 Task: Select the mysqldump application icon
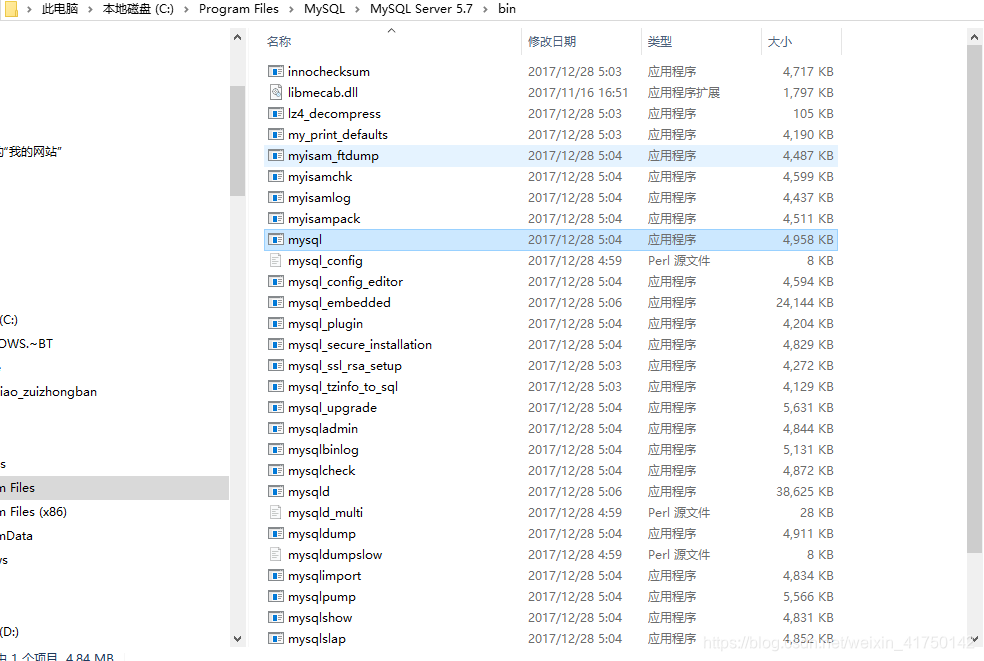point(275,533)
